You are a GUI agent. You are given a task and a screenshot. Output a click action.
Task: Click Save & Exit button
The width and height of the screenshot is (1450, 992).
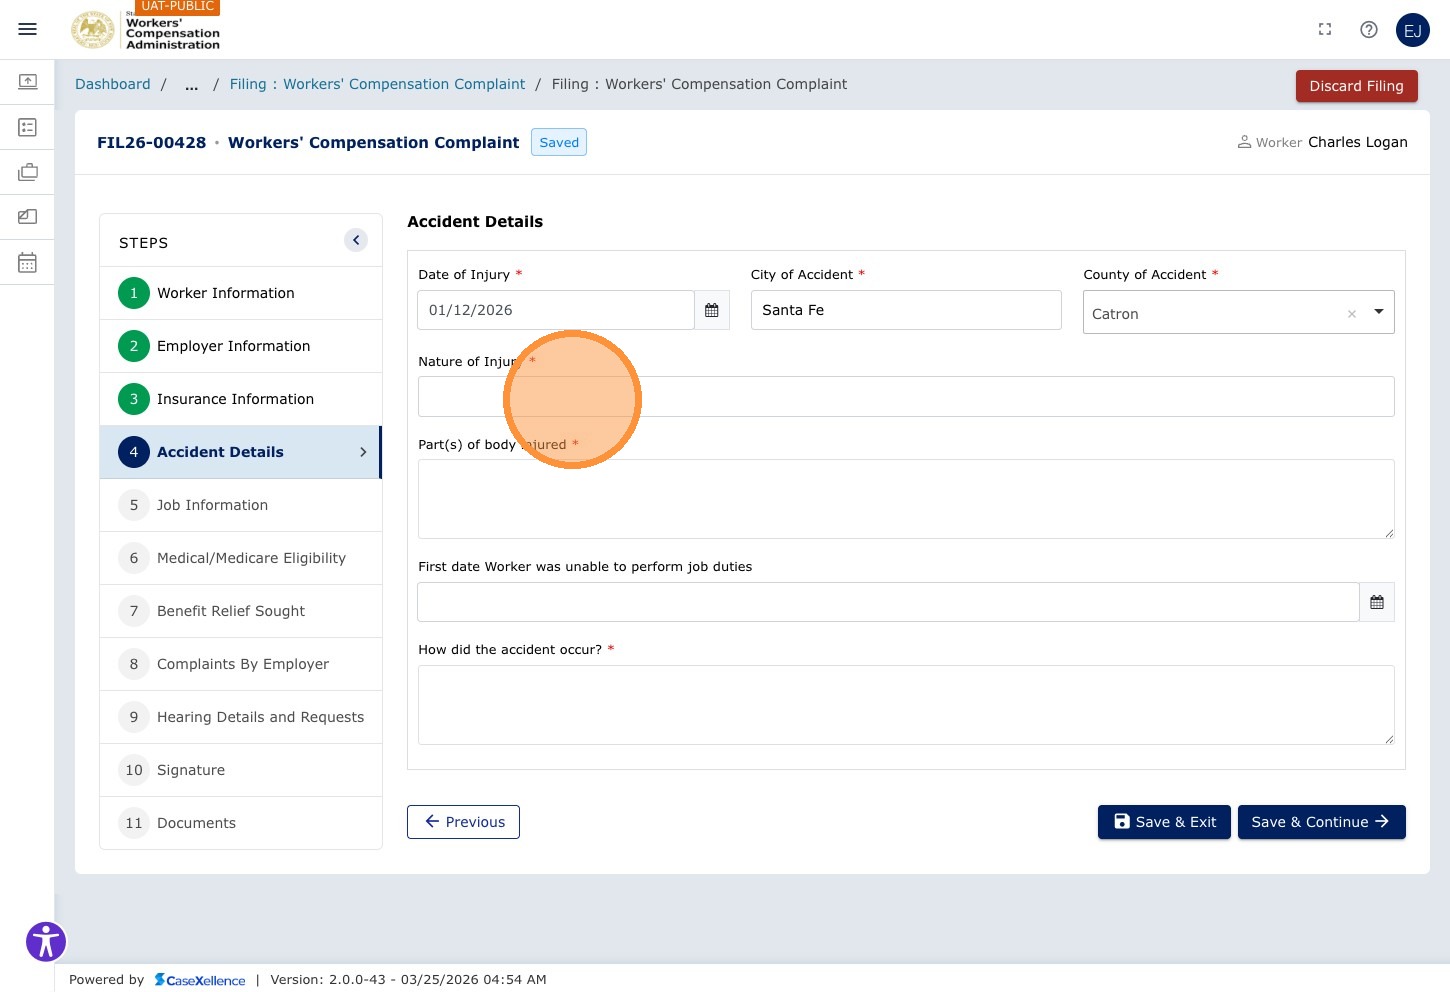point(1164,822)
